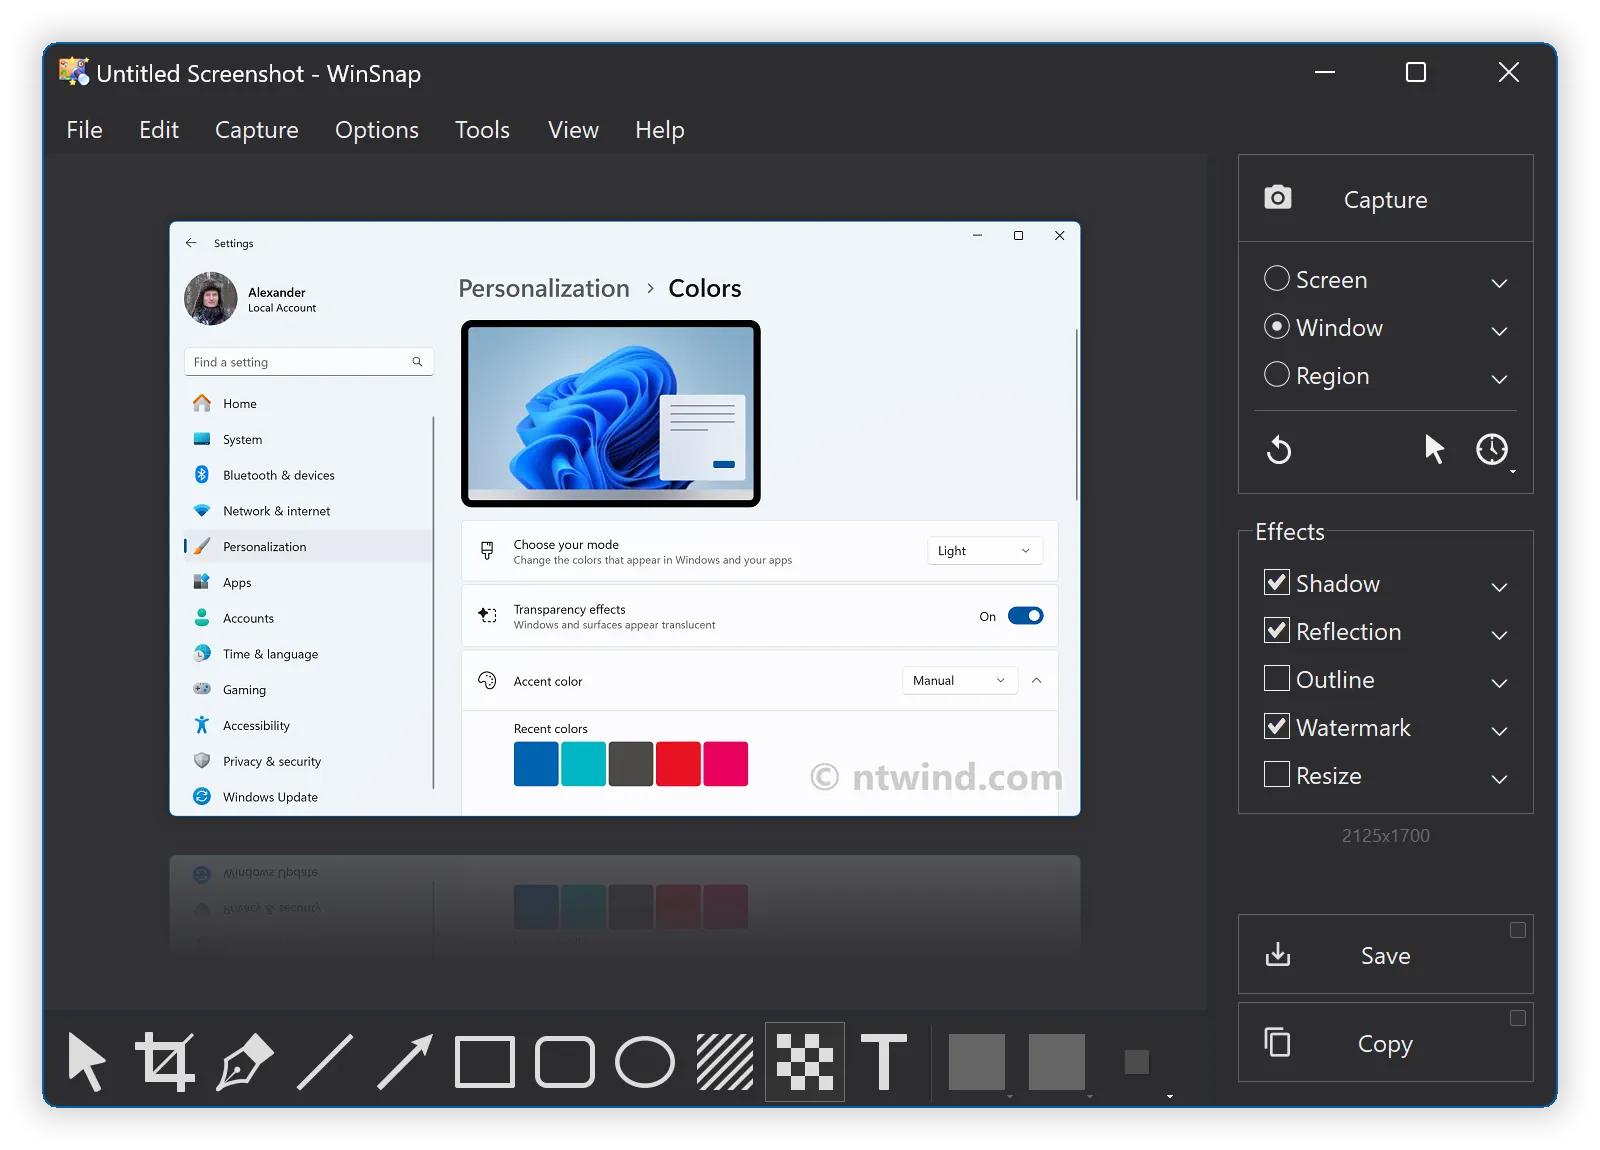Expand the Resize settings chevron
The height and width of the screenshot is (1150, 1600).
1499,779
